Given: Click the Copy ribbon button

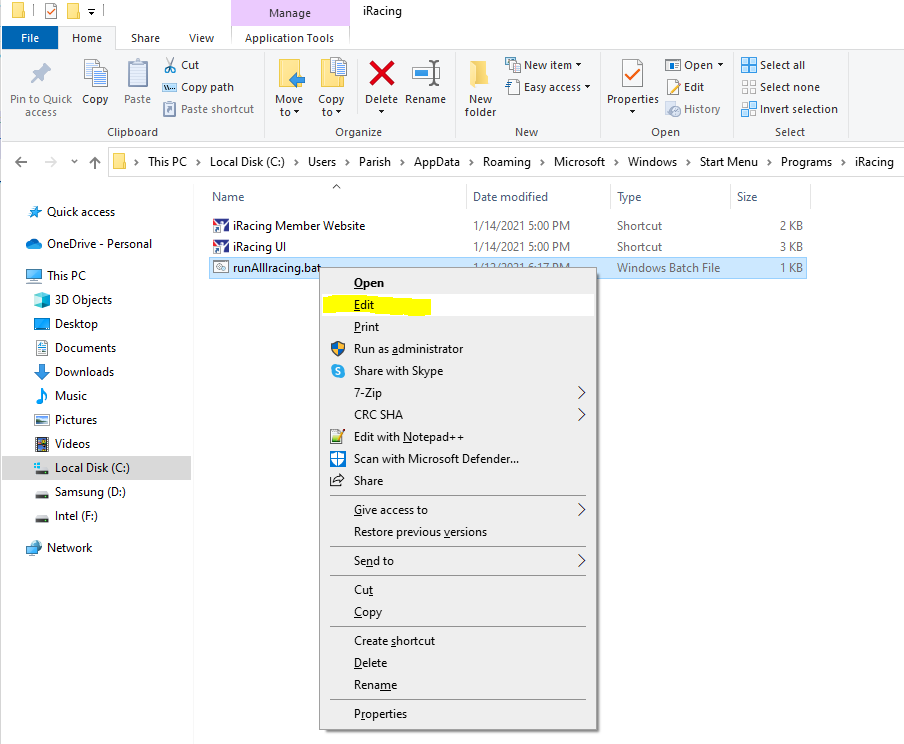Looking at the screenshot, I should coord(95,82).
